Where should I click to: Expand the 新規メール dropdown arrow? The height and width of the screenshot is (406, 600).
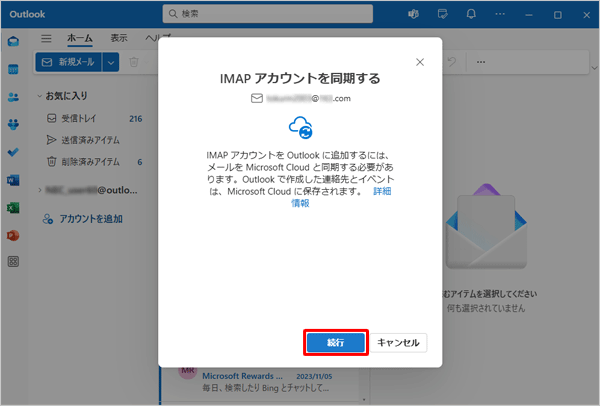[x=111, y=62]
